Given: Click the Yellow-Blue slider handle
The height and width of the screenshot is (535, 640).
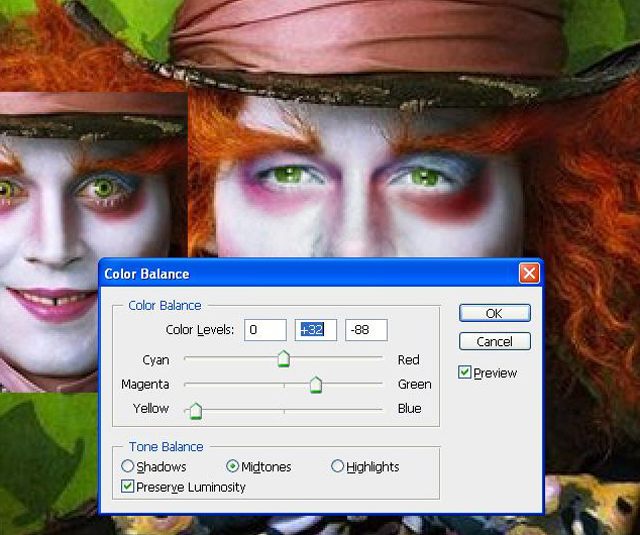Looking at the screenshot, I should (x=196, y=411).
